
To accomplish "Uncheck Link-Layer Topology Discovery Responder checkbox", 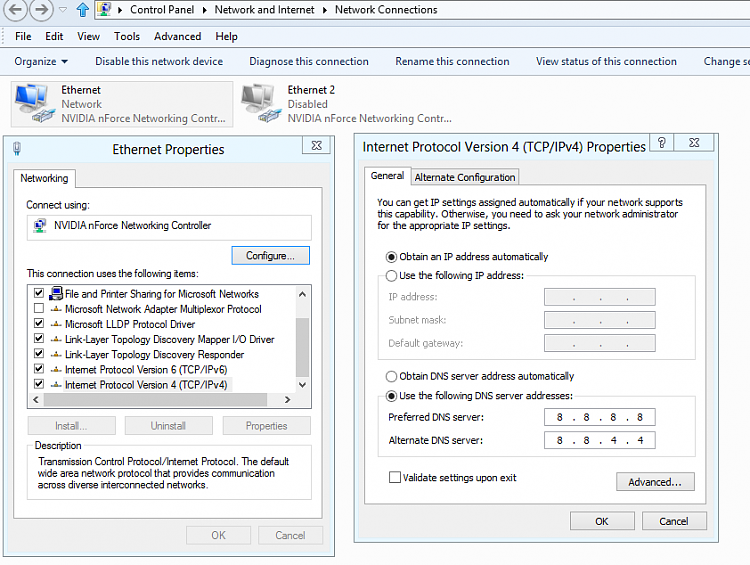I will pos(39,354).
